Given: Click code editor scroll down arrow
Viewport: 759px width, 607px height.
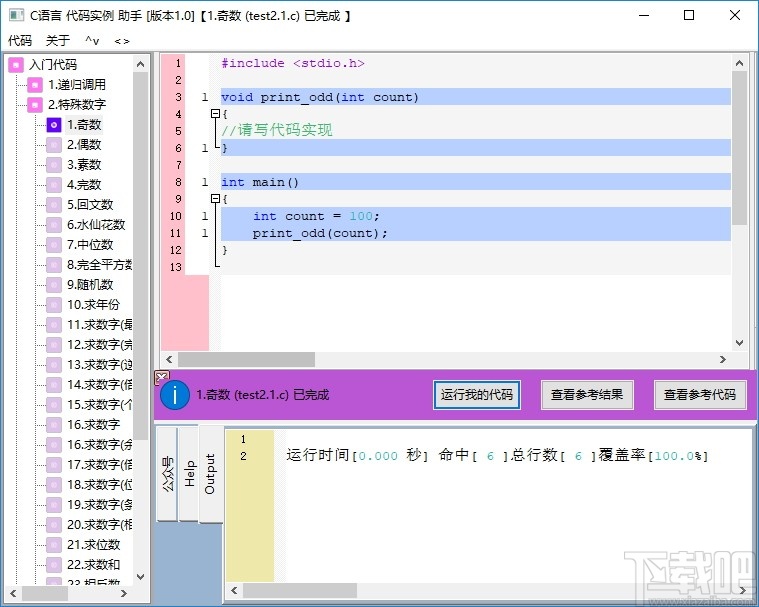Looking at the screenshot, I should (739, 343).
